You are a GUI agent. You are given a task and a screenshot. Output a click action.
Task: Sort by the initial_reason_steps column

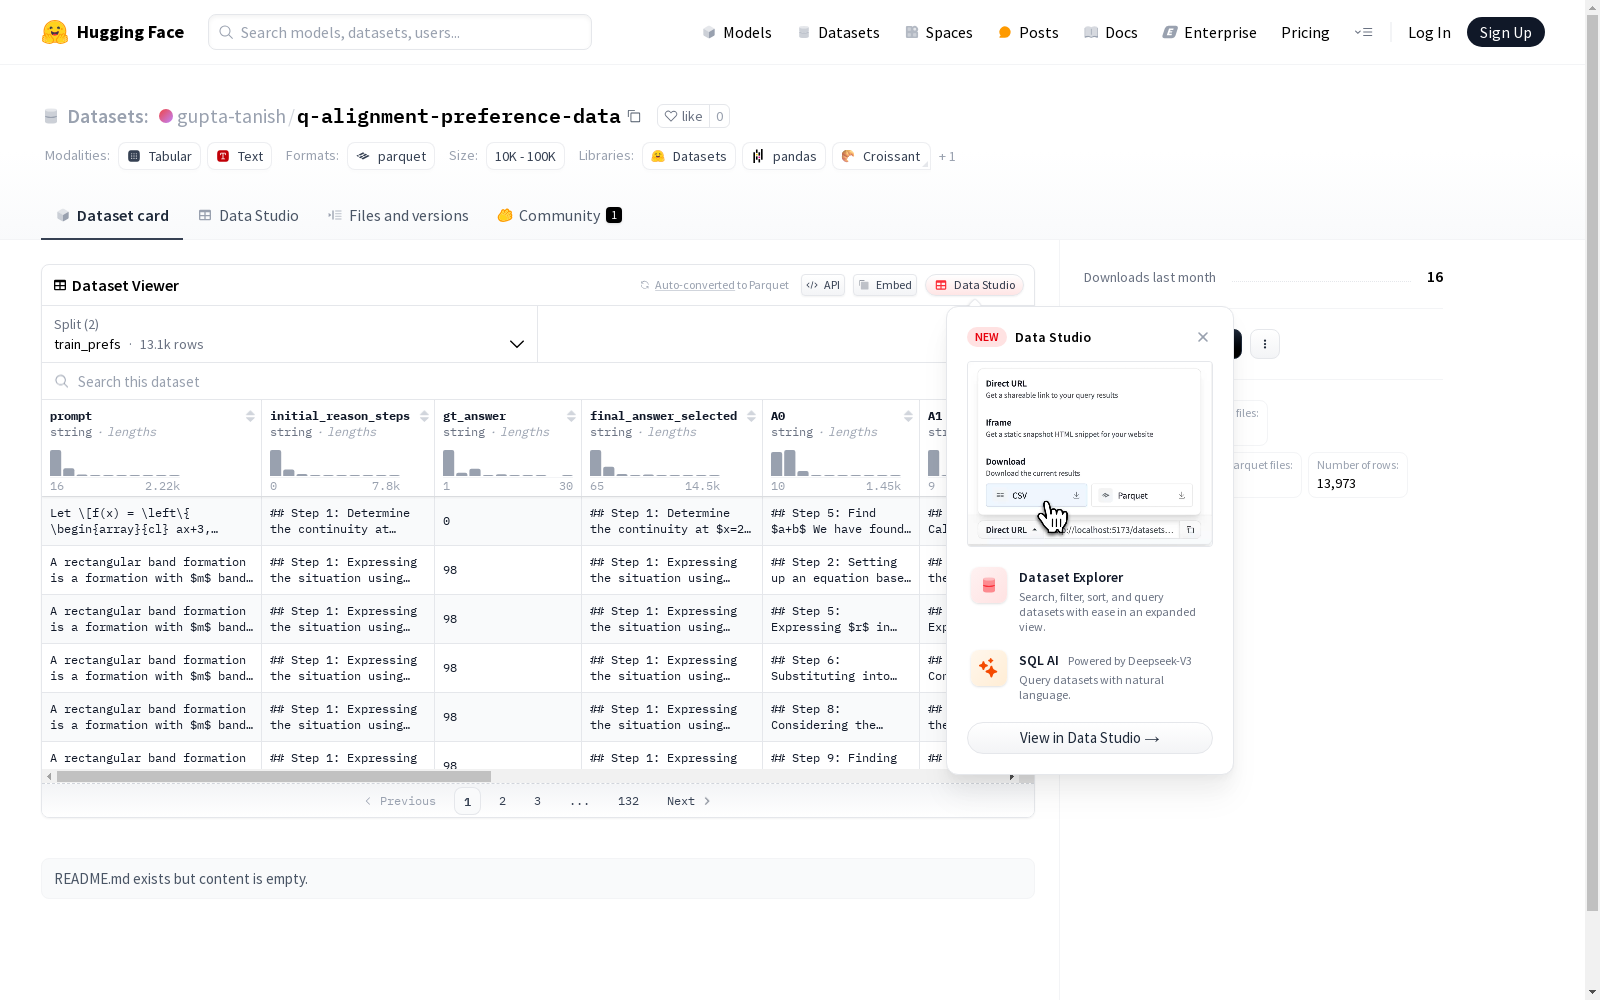pos(424,416)
